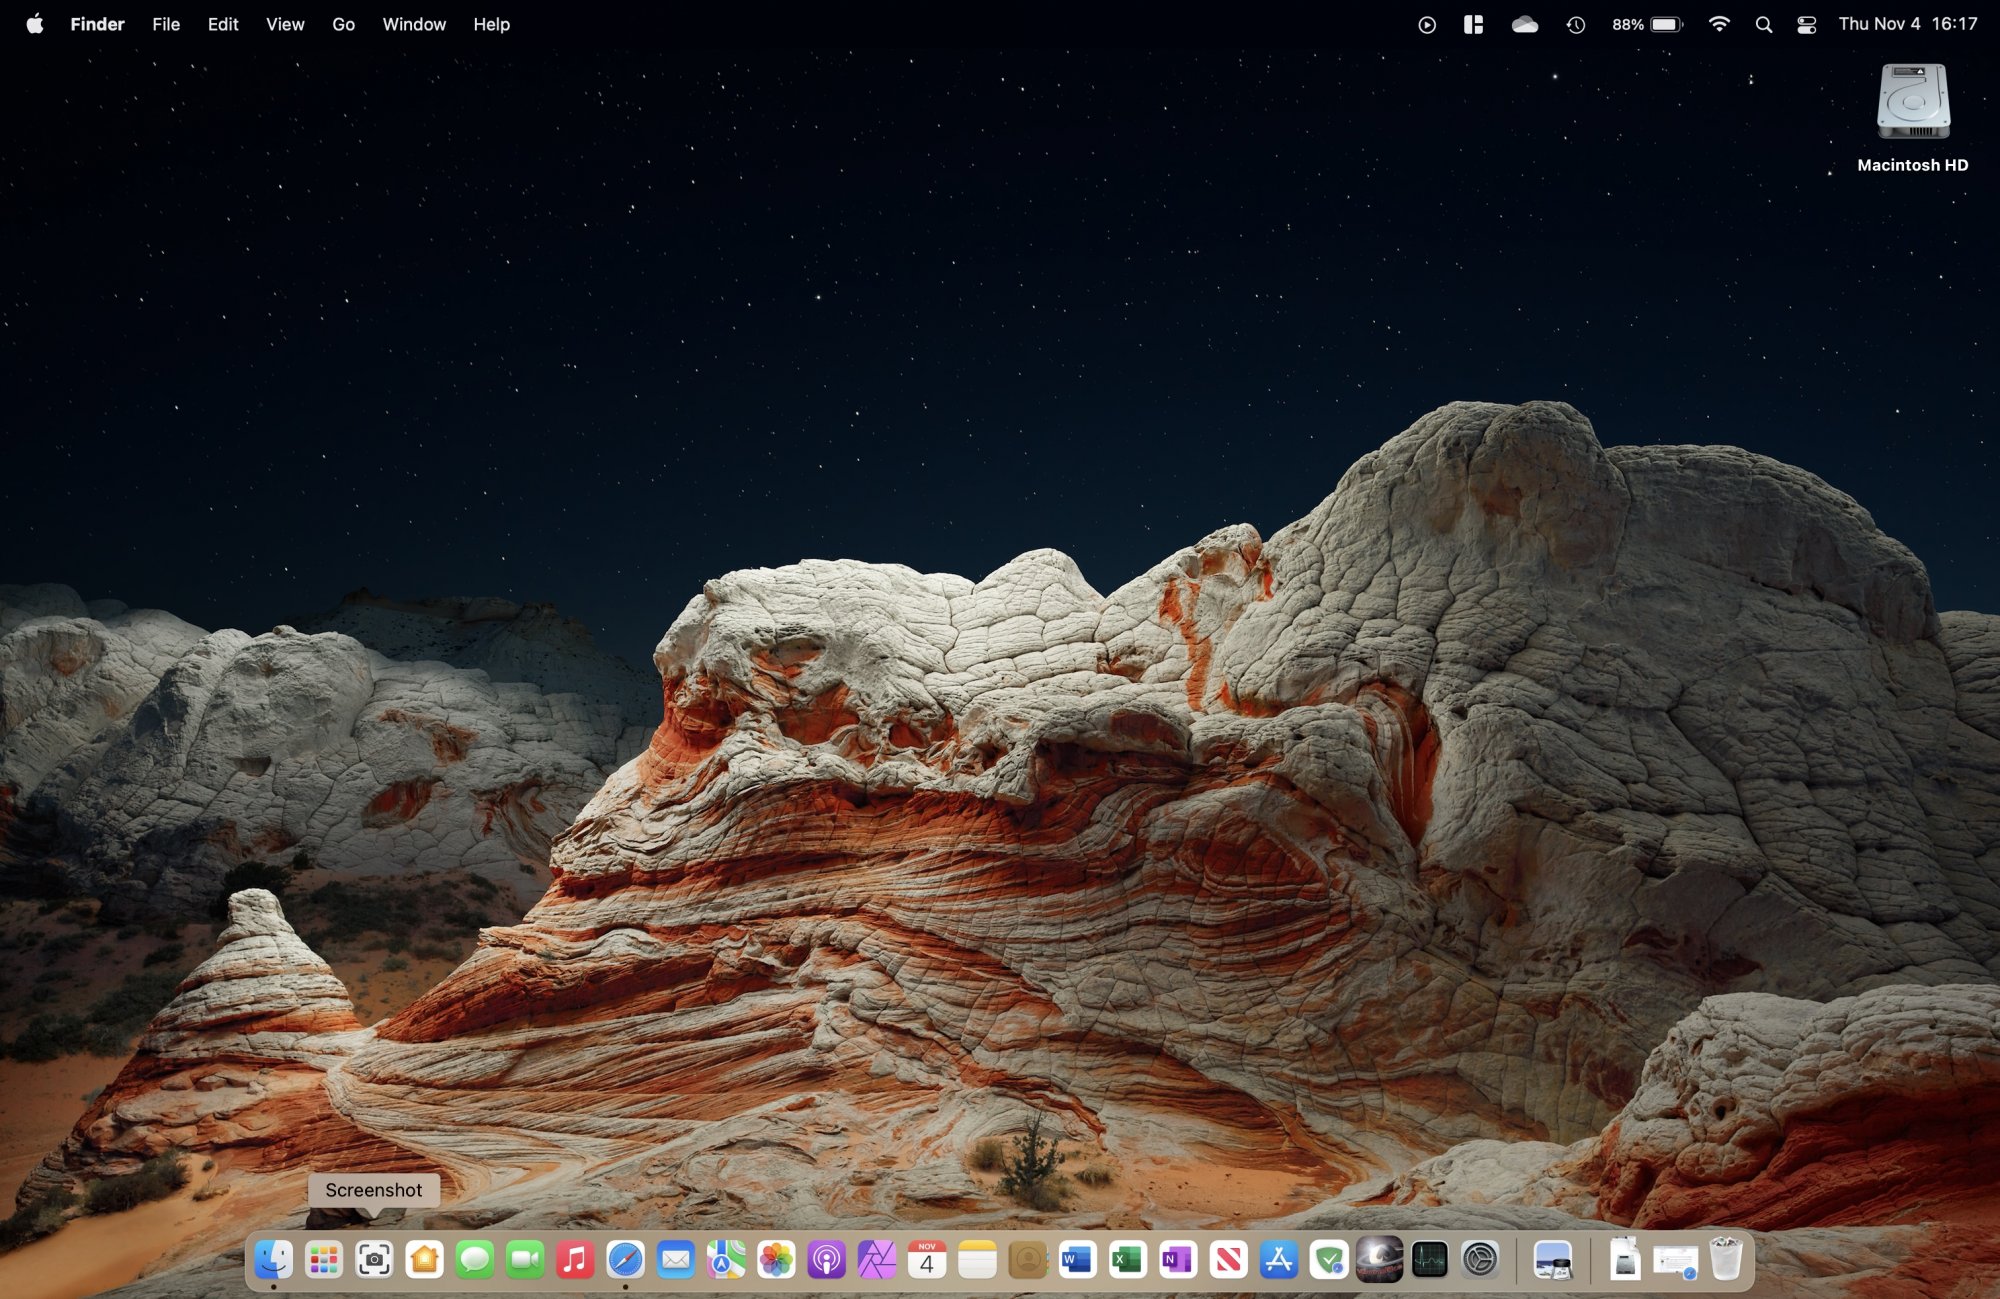Launch OneNote from the Dock
The width and height of the screenshot is (2000, 1299).
point(1177,1259)
